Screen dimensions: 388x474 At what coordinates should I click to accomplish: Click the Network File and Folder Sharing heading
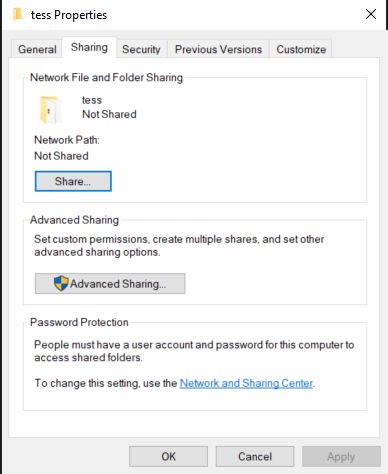tap(106, 77)
